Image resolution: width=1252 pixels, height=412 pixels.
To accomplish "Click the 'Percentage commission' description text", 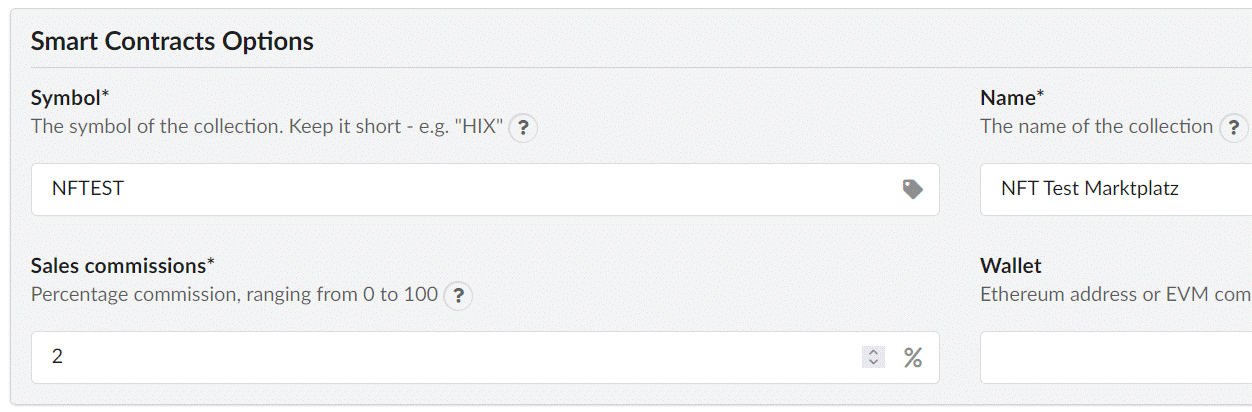I will click(234, 295).
